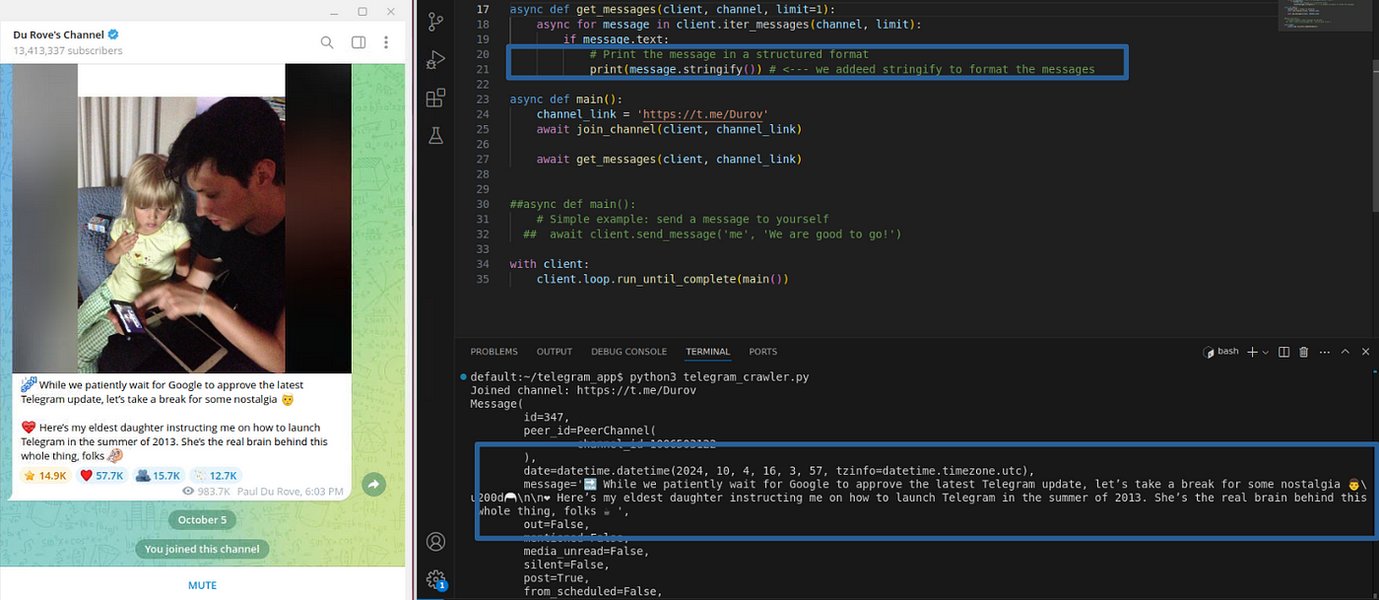Viewport: 1379px width, 600px height.
Task: Open terminal panel more actions menu
Action: pos(1324,352)
